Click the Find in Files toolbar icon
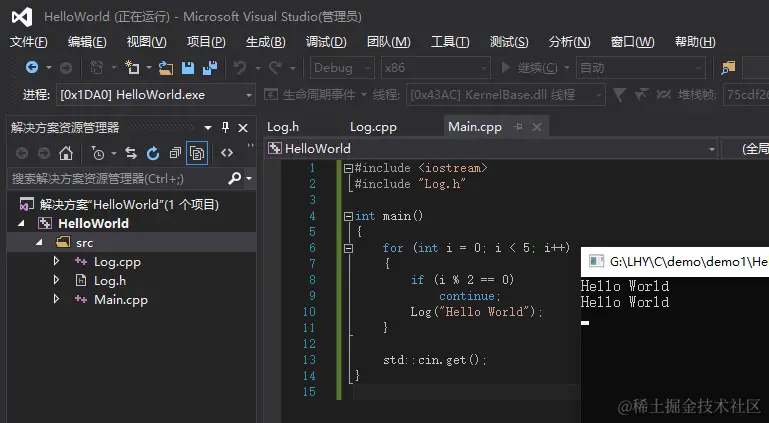The image size is (769, 423). pyautogui.click(x=728, y=68)
